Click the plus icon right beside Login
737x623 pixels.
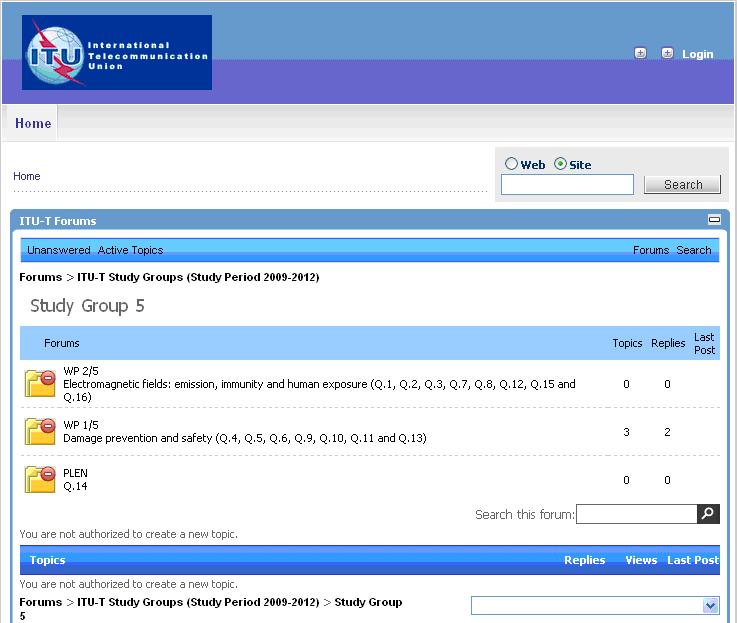point(667,53)
